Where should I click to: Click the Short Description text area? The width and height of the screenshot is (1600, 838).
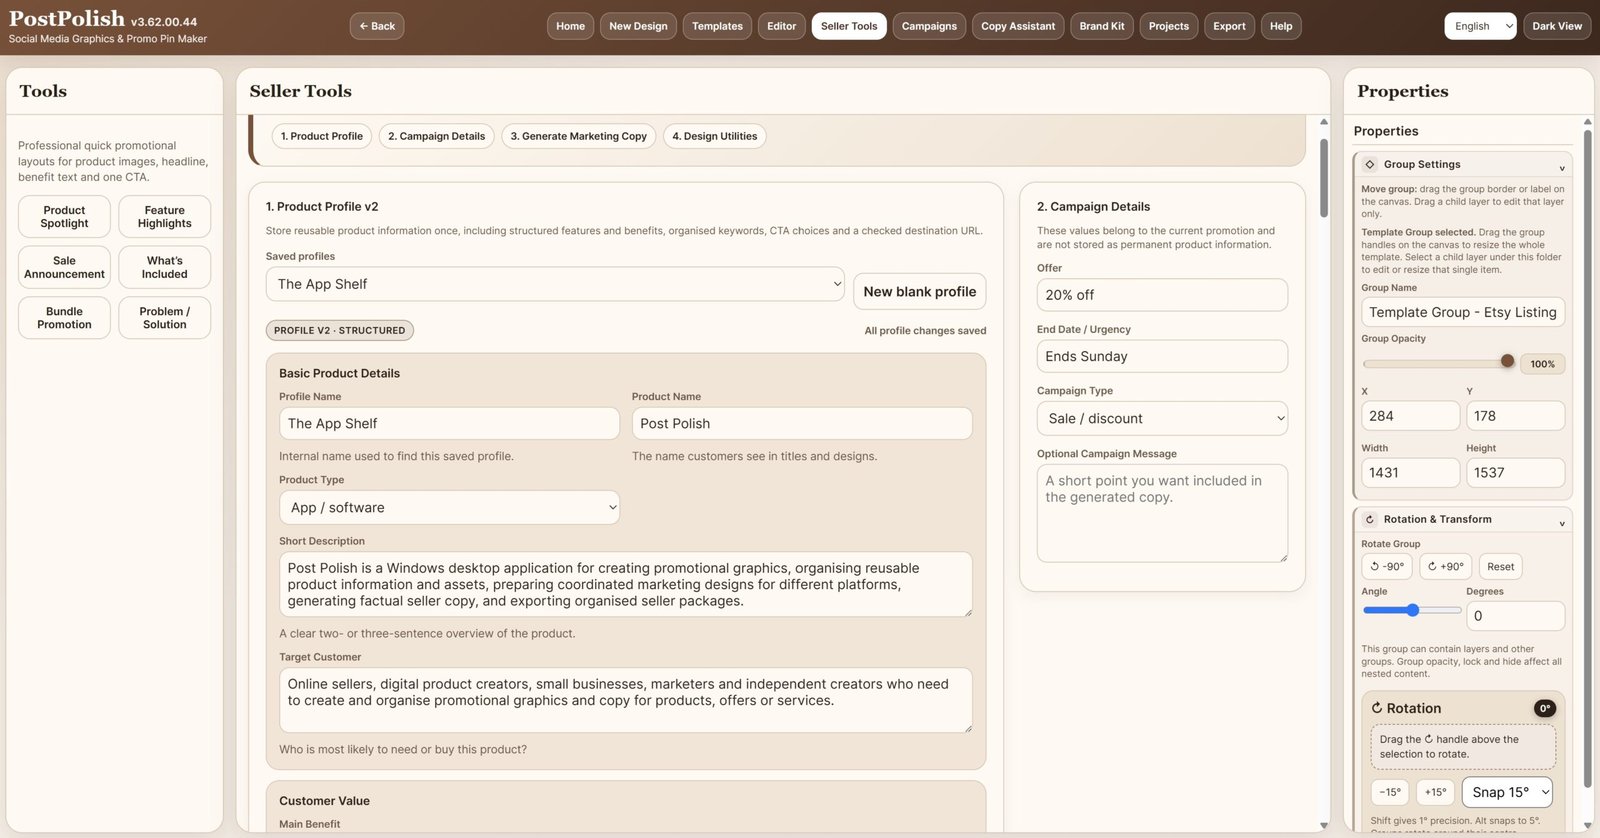[x=626, y=584]
